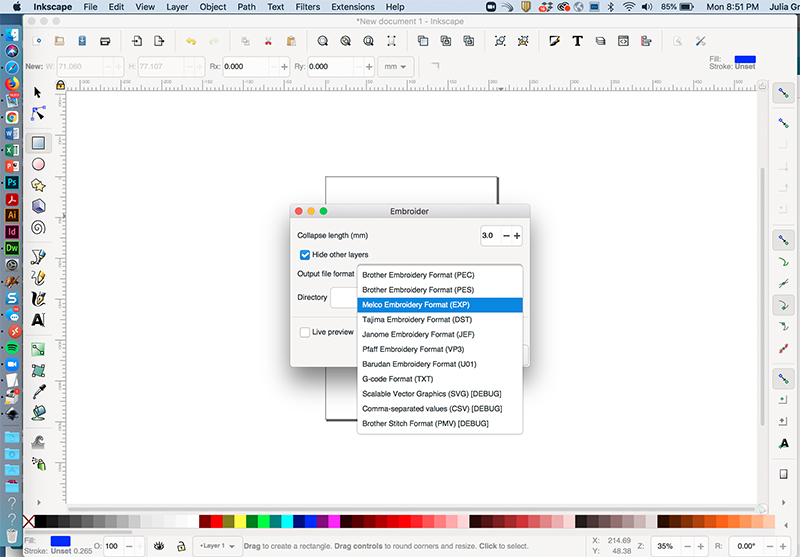Viewport: 800px width, 557px height.
Task: Open the Object menu
Action: coord(213,7)
